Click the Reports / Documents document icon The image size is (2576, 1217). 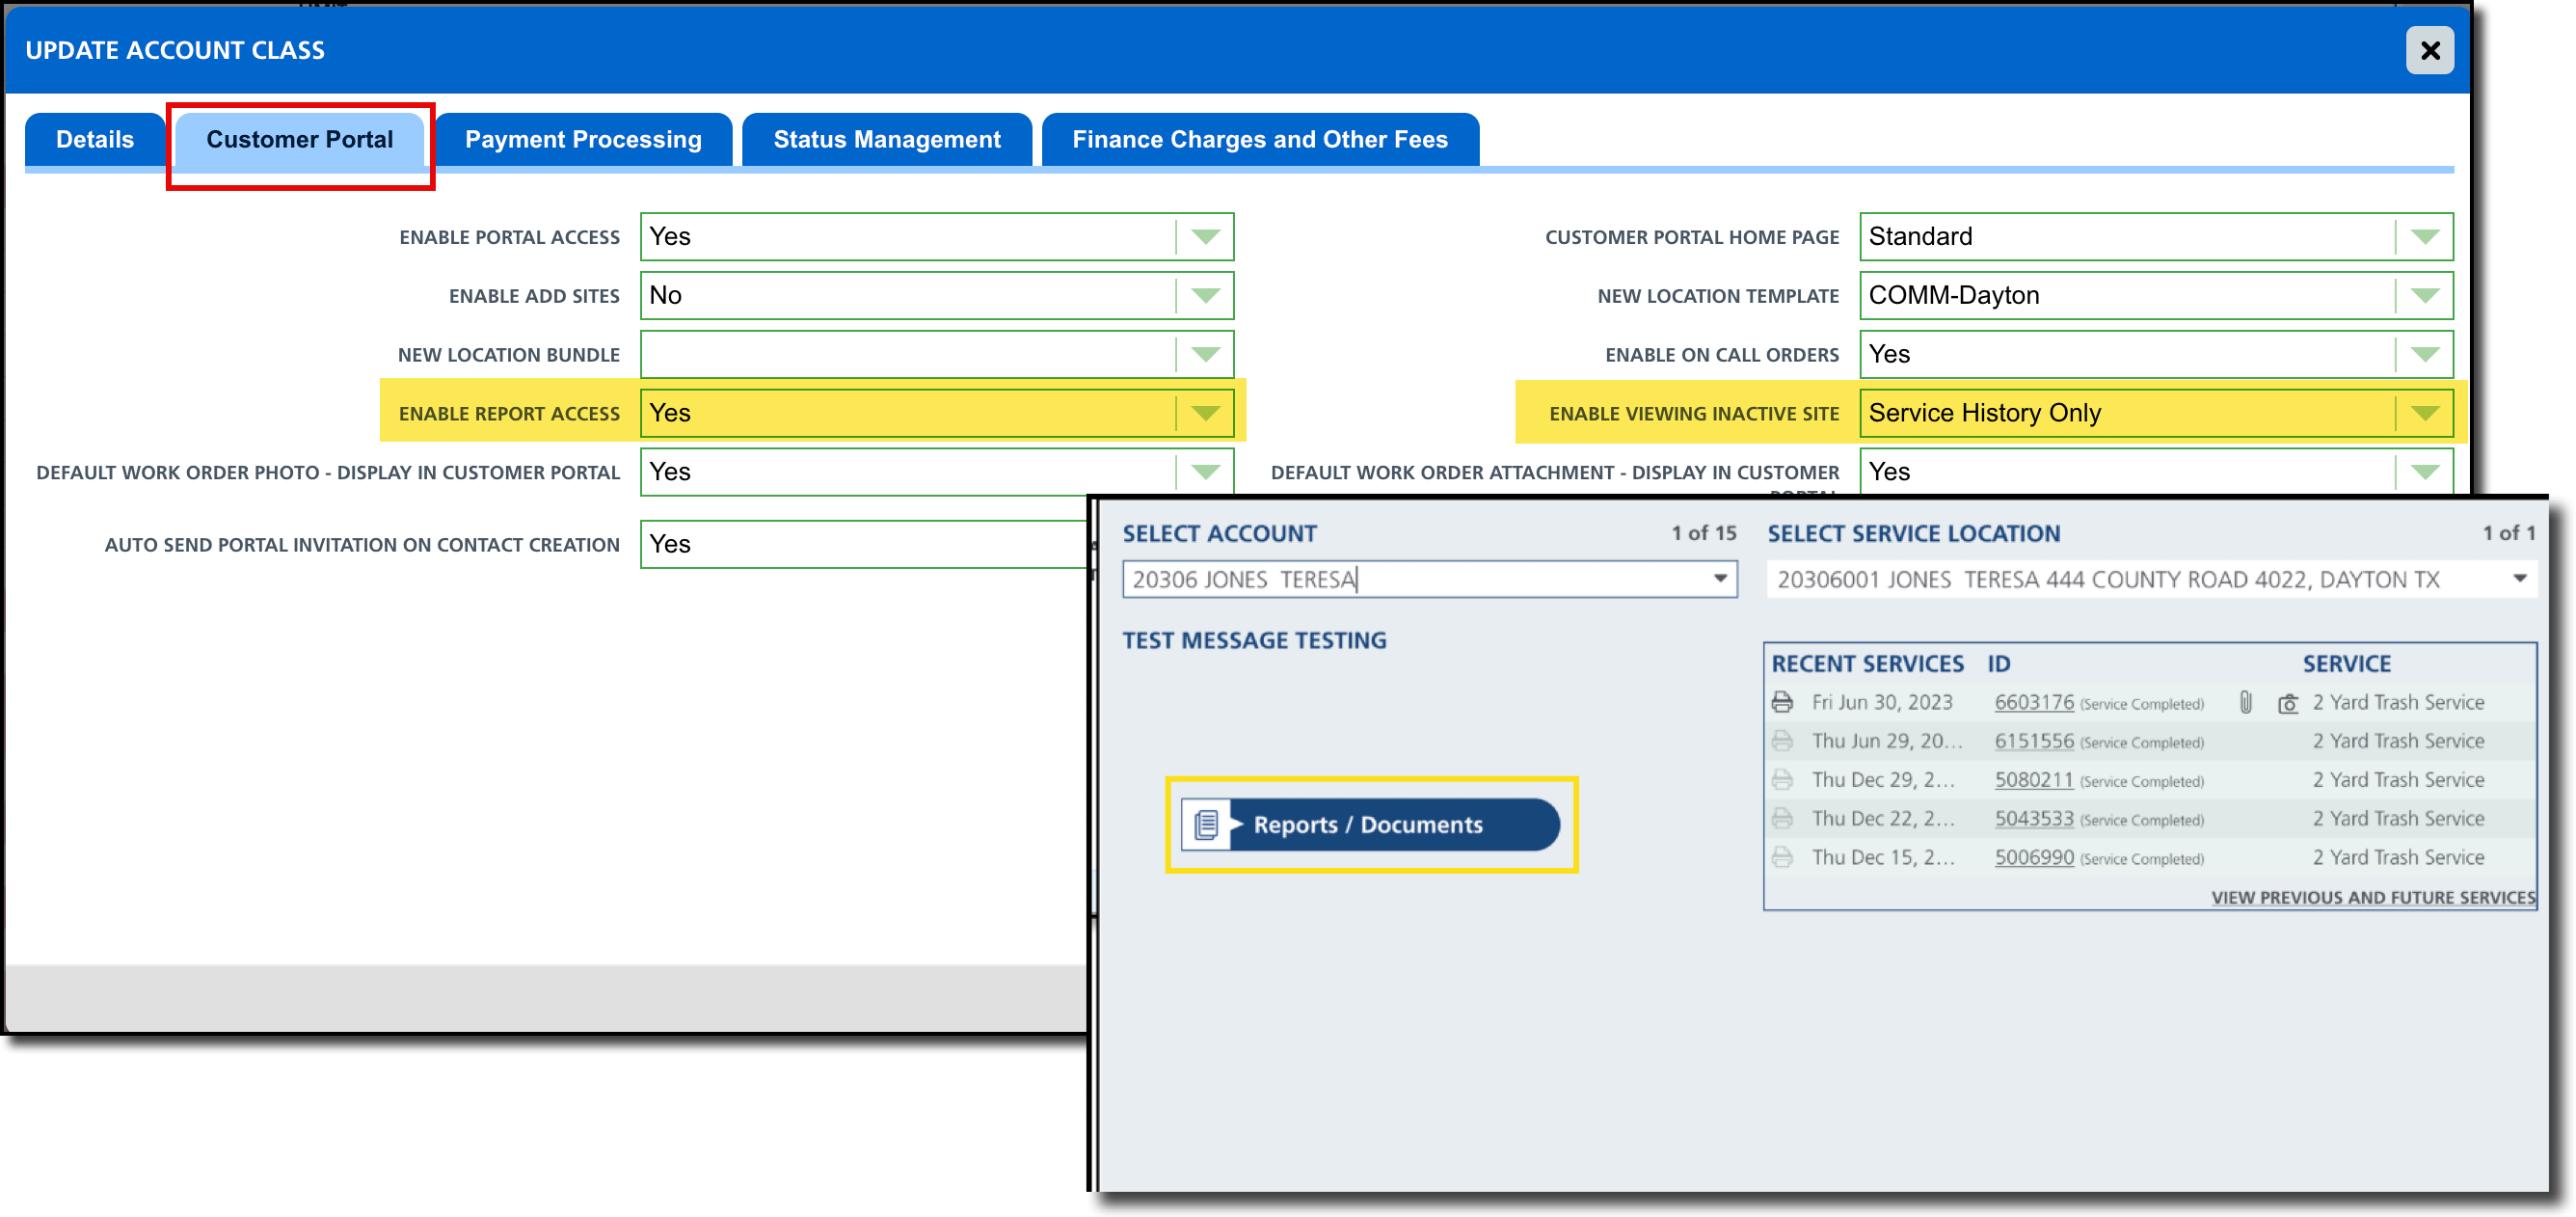(1206, 825)
